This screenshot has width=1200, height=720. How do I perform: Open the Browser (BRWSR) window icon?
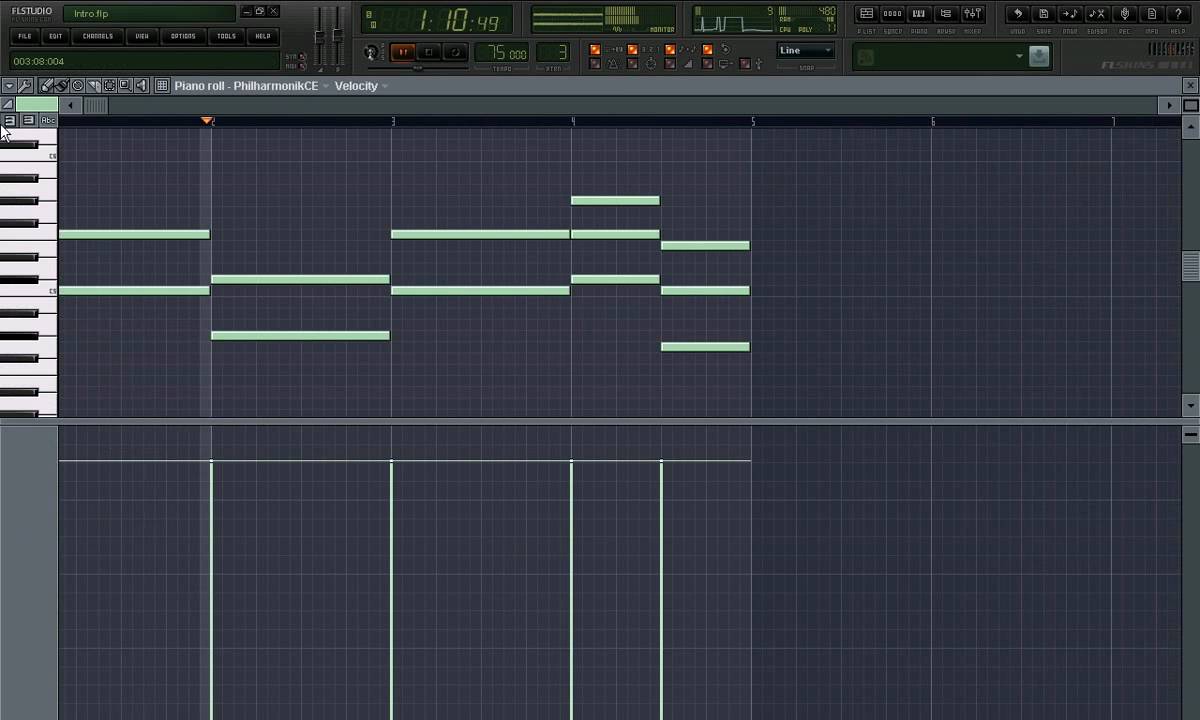945,14
